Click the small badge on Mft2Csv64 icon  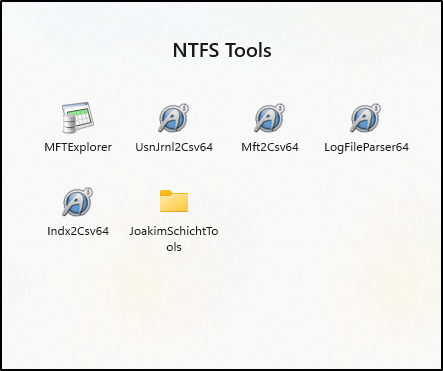pyautogui.click(x=280, y=108)
